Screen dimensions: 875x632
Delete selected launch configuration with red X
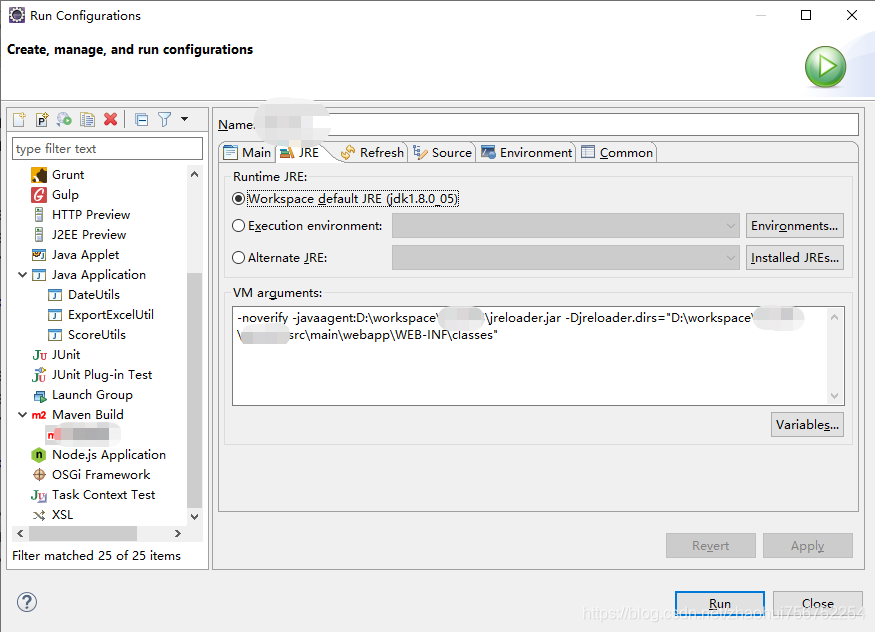point(110,119)
